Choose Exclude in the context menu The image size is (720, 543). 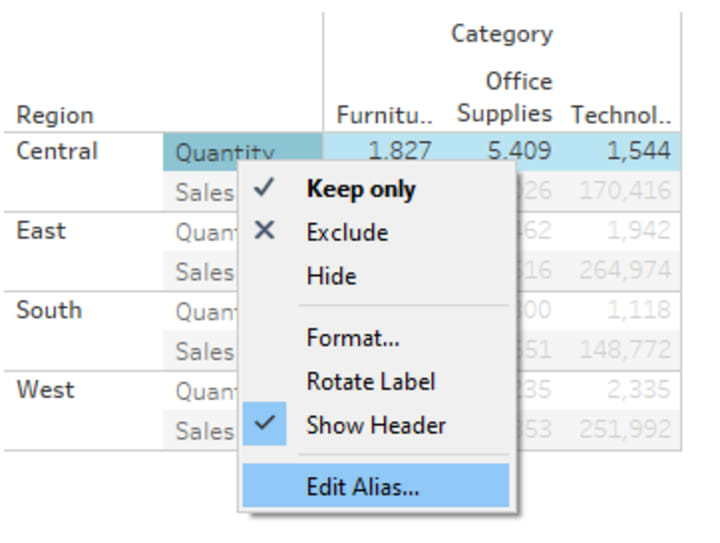click(347, 233)
